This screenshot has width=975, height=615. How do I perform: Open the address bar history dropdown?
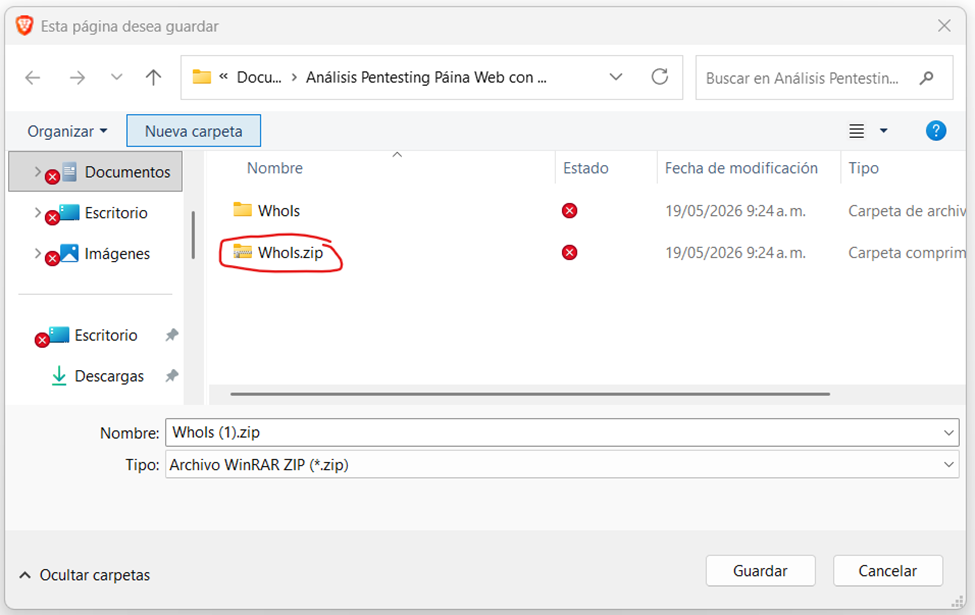tap(616, 77)
